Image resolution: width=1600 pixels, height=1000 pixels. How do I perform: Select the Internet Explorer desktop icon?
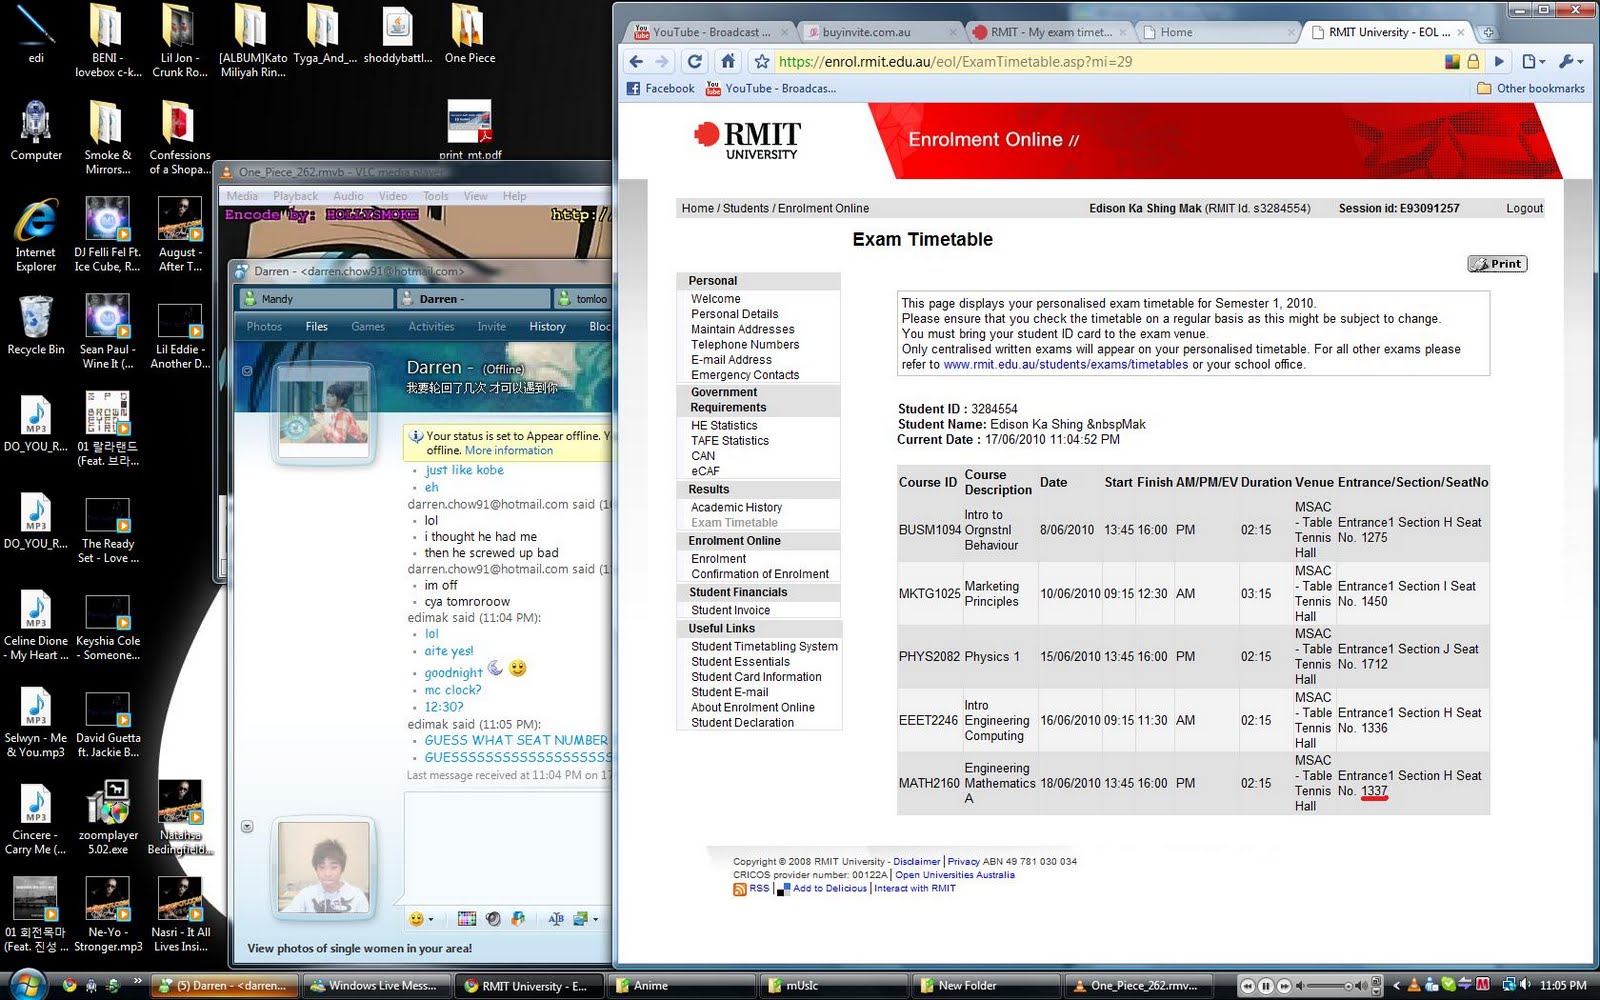tap(36, 236)
